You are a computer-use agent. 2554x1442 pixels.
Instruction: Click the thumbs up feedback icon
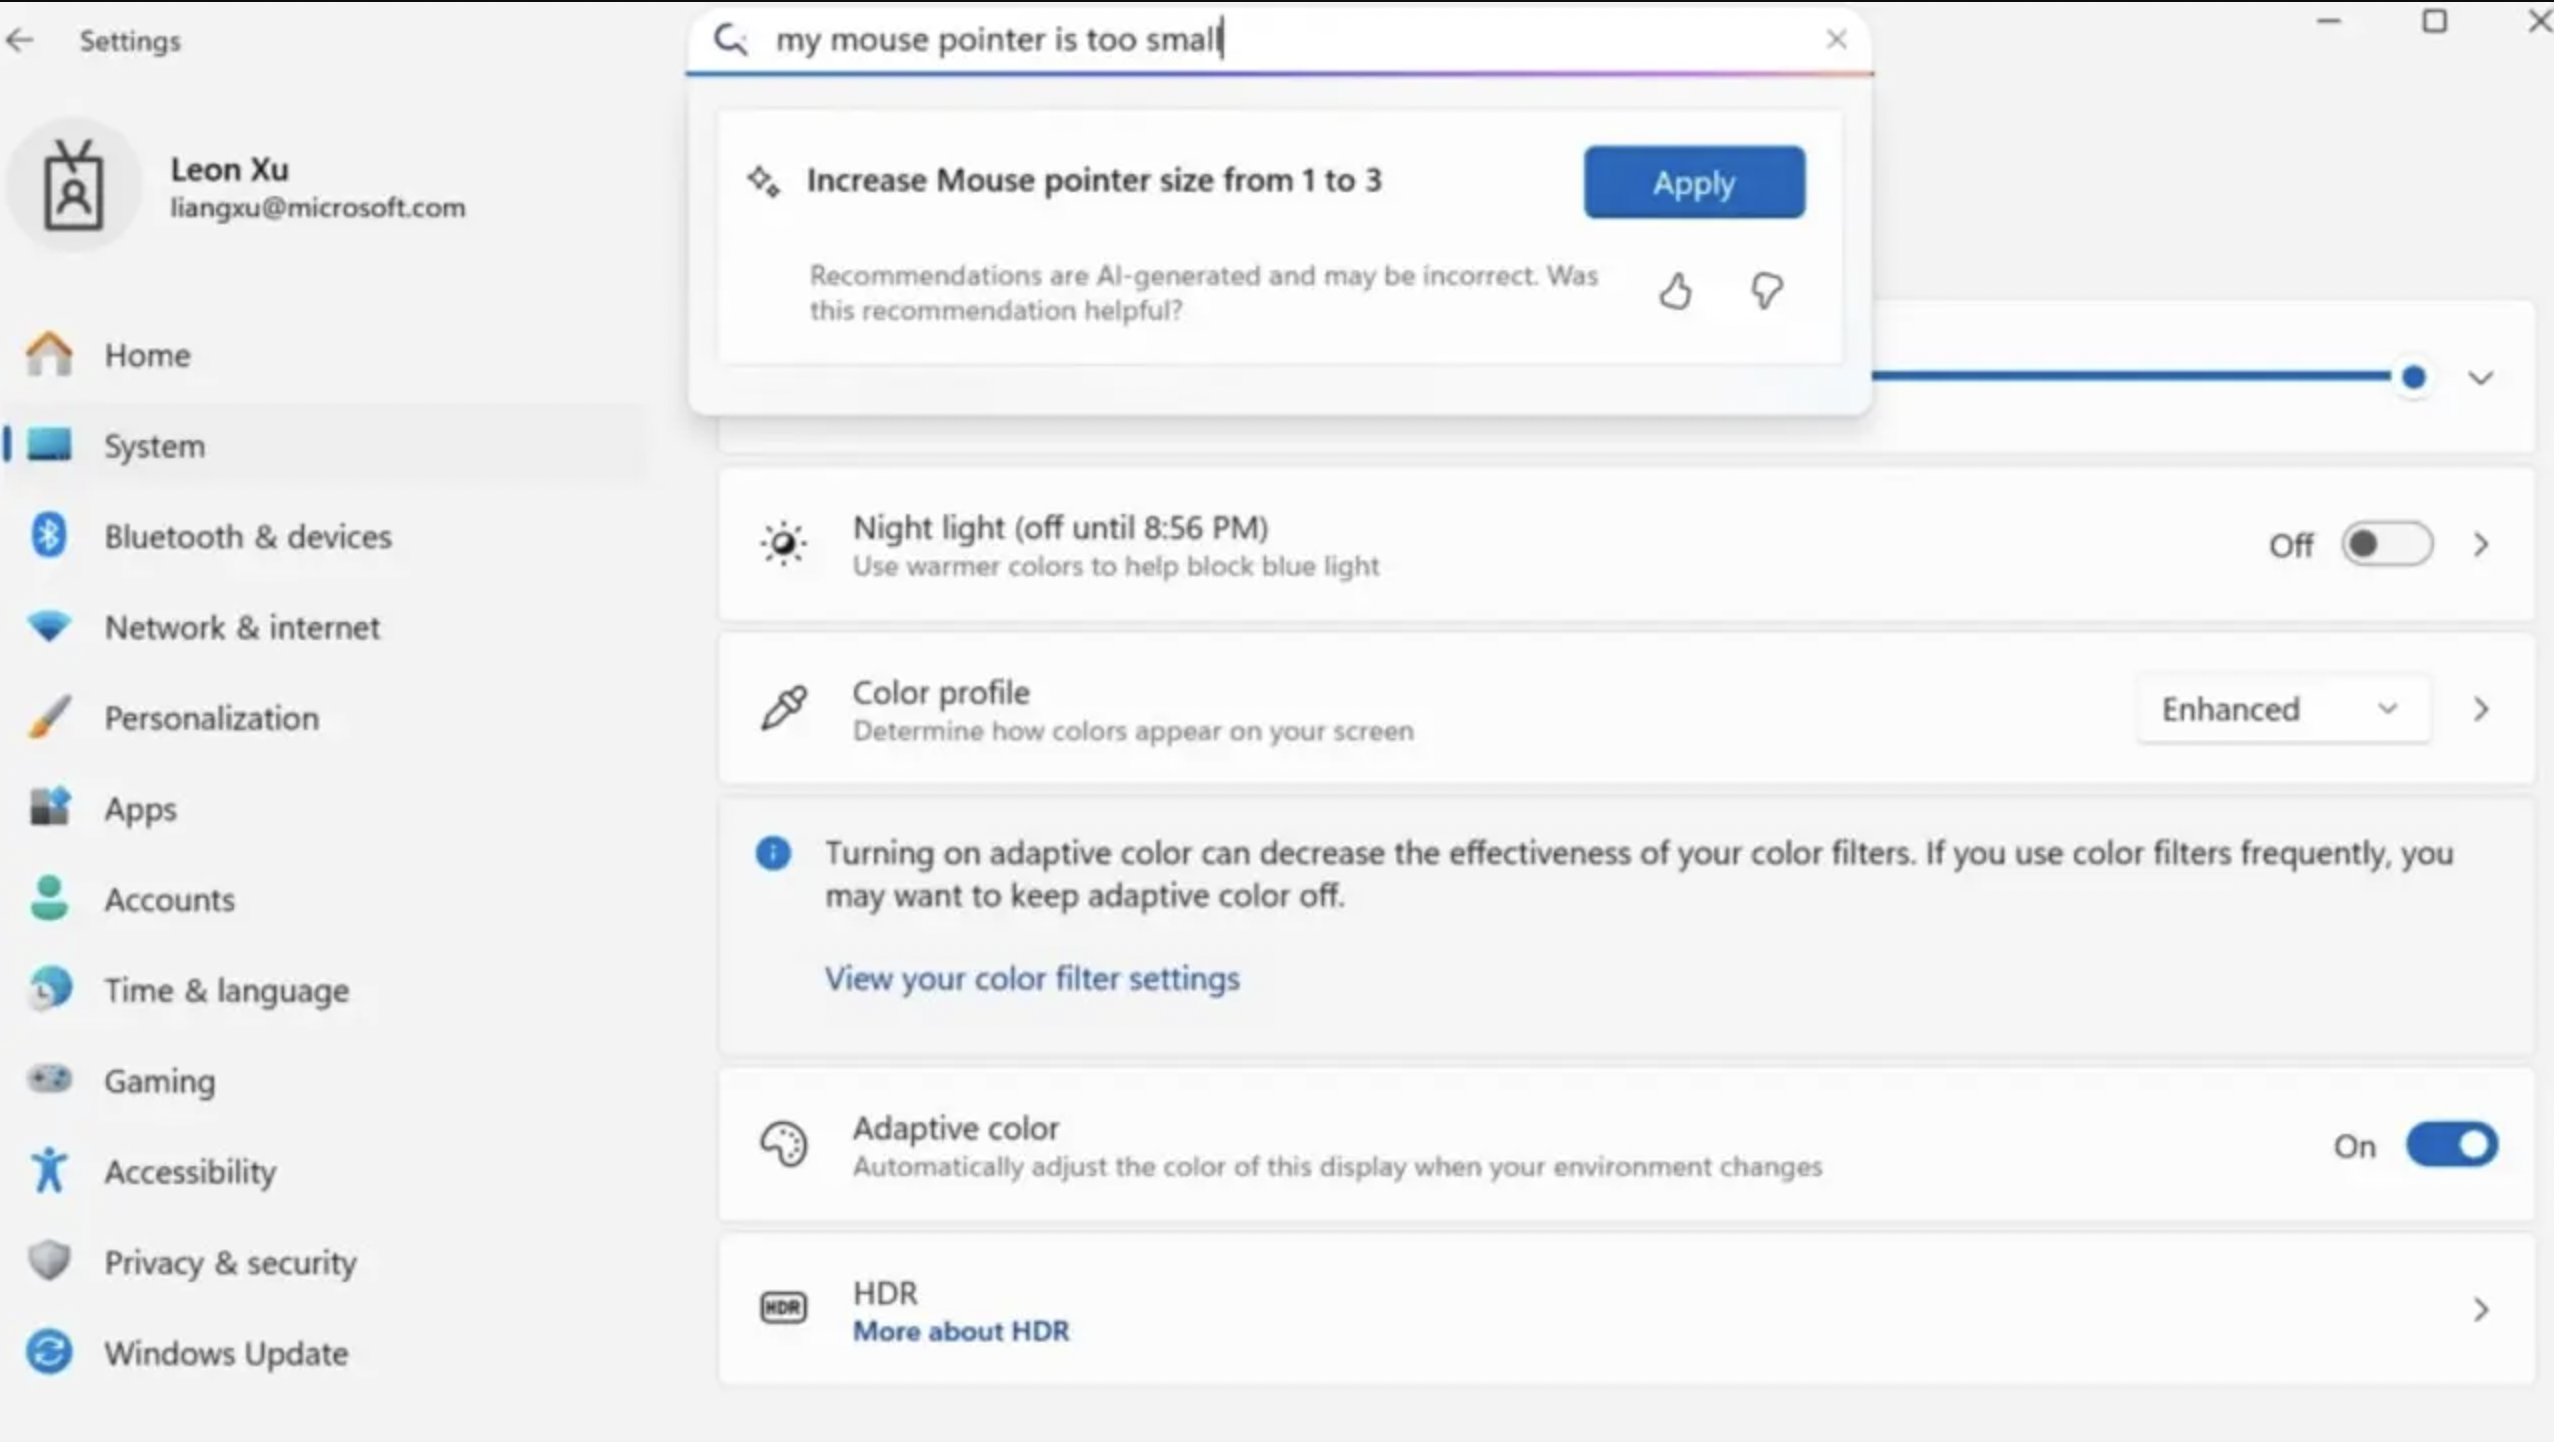pos(1675,291)
